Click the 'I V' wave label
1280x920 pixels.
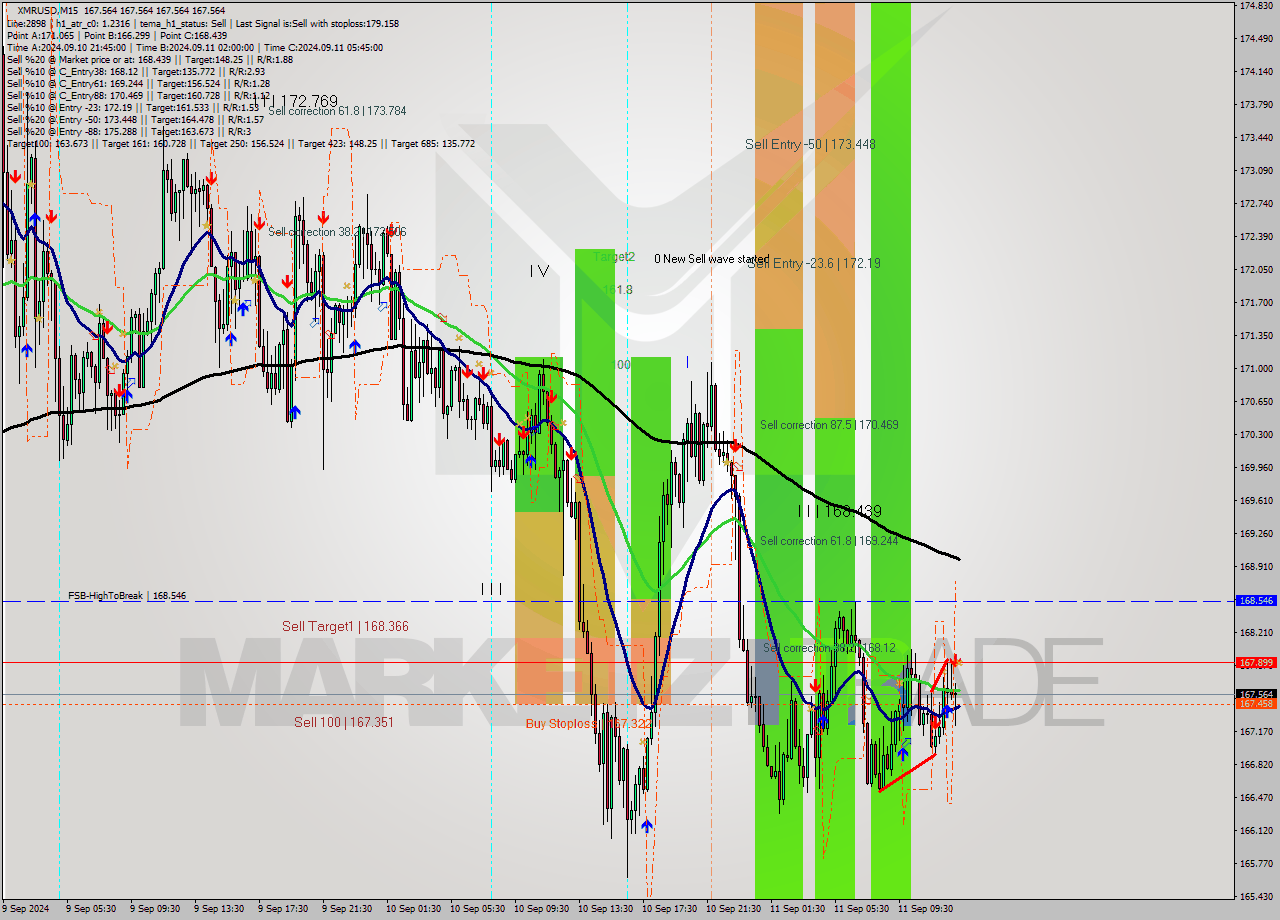click(539, 271)
